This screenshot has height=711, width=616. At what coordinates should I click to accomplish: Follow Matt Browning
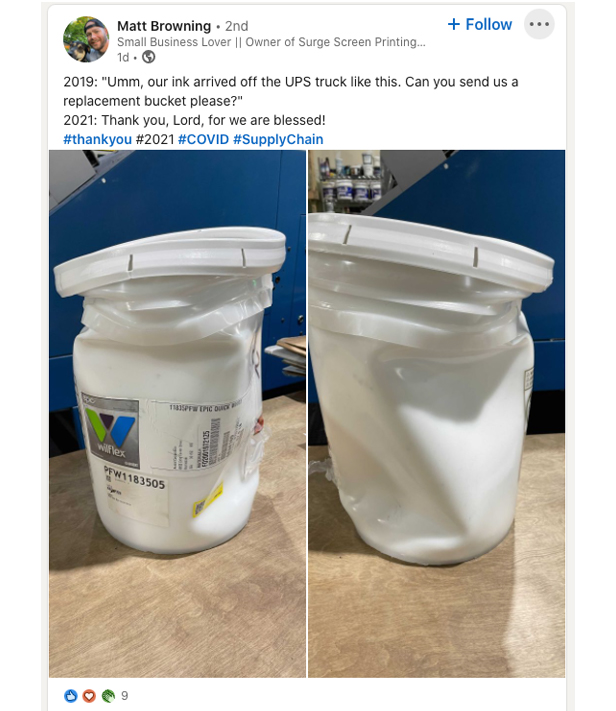480,24
